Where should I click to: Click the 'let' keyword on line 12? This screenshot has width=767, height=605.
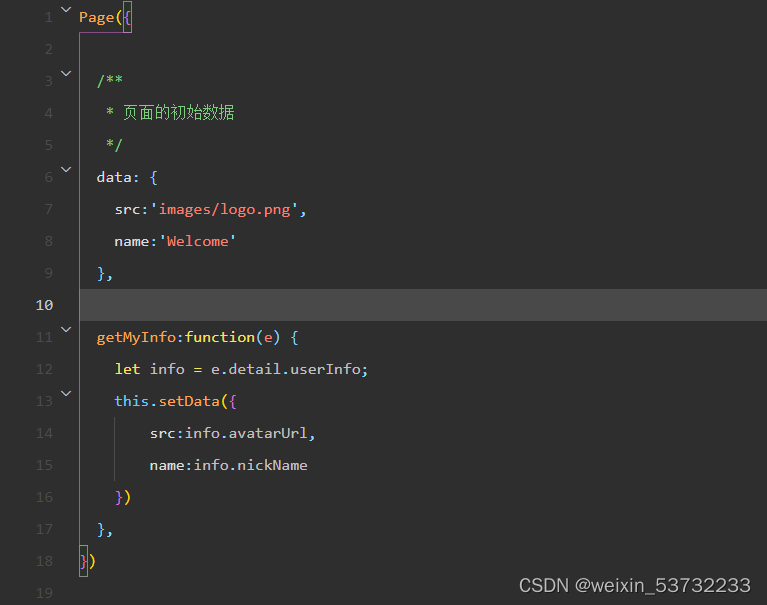[127, 369]
